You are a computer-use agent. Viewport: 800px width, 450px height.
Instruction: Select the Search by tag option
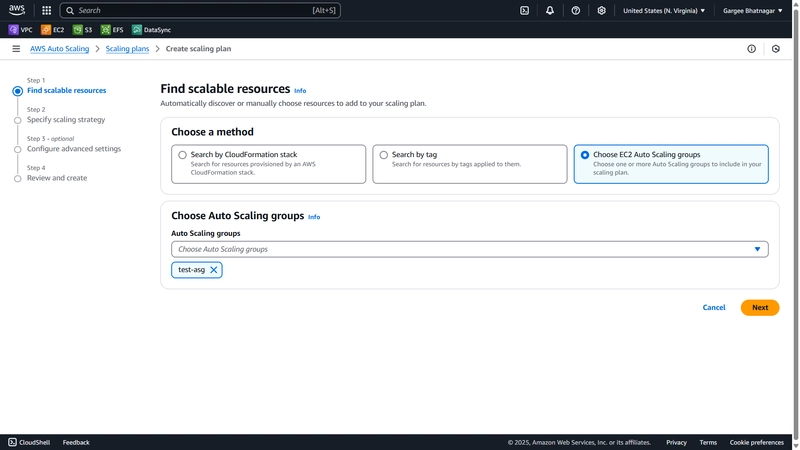tap(469, 164)
